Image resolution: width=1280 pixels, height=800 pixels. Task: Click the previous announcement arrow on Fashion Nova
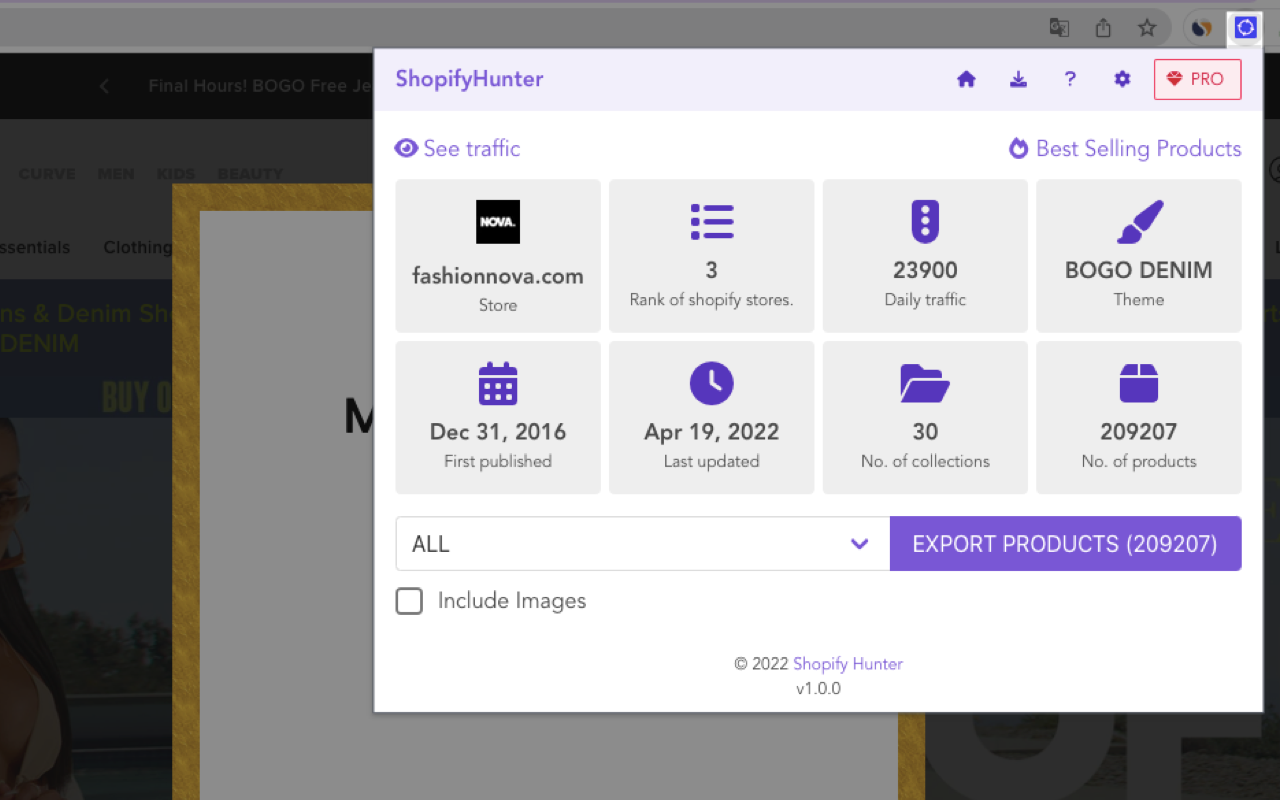pos(104,86)
